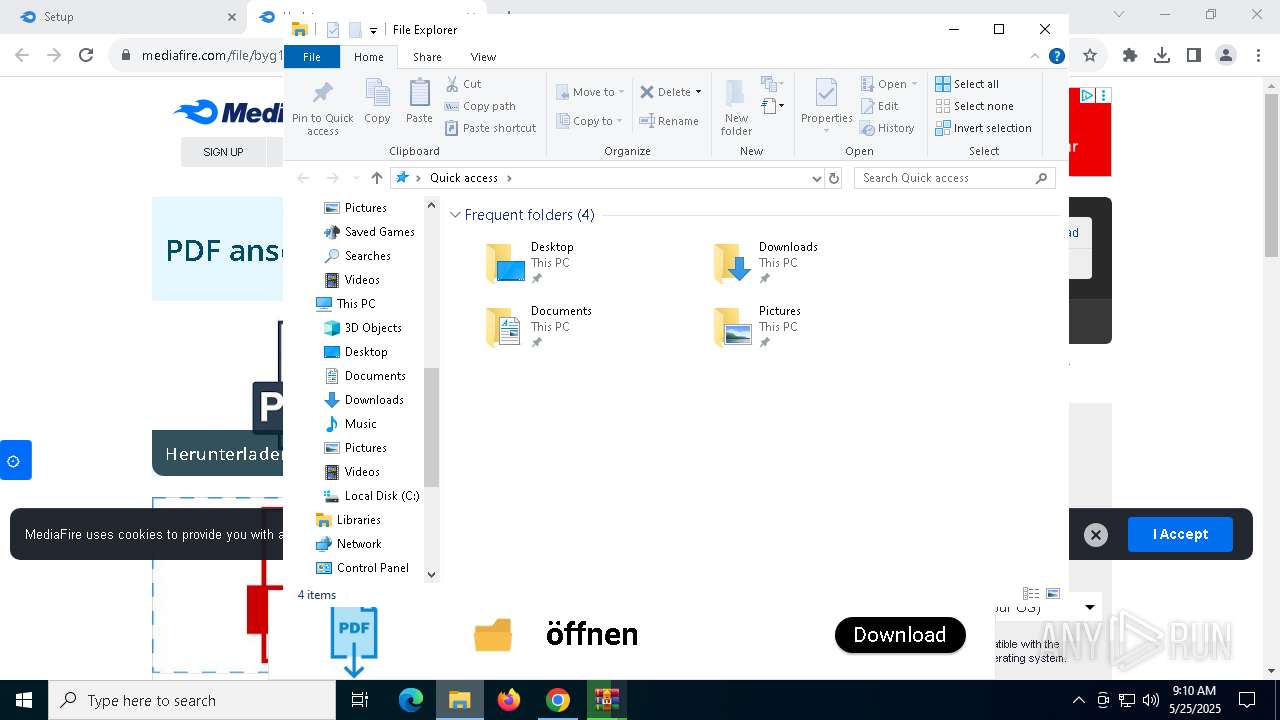The image size is (1280, 720).
Task: Open Quick Access Toolbar customize dropdown
Action: (373, 30)
